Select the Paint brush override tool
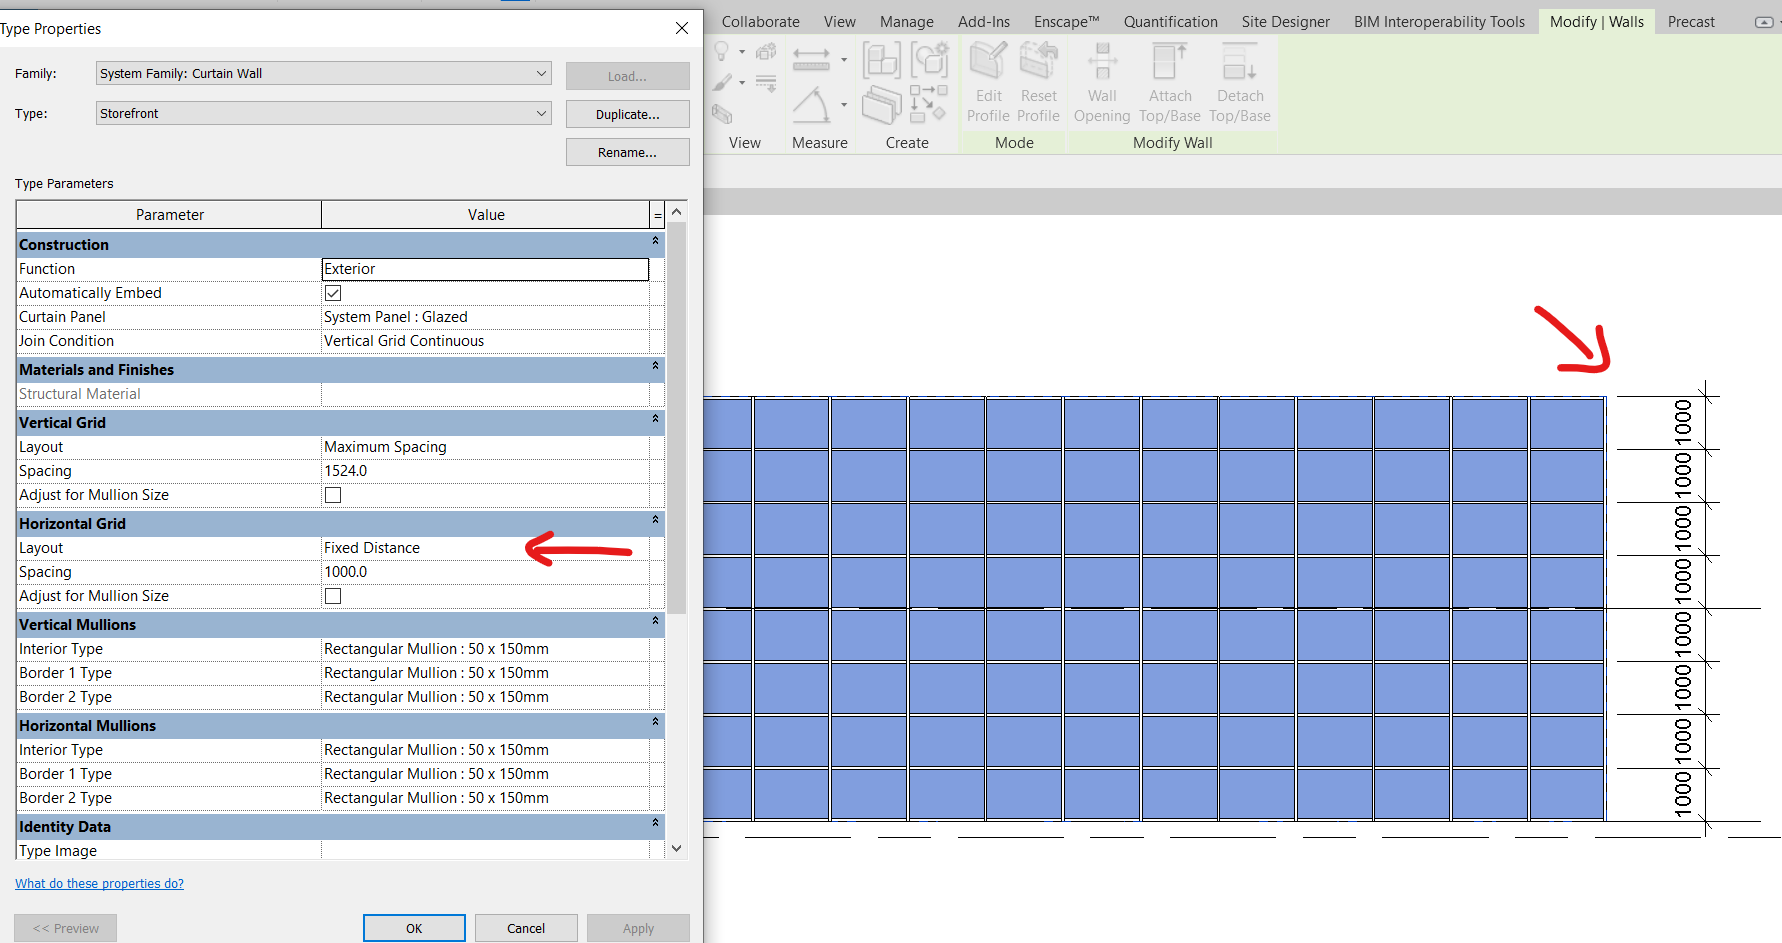 pyautogui.click(x=721, y=82)
